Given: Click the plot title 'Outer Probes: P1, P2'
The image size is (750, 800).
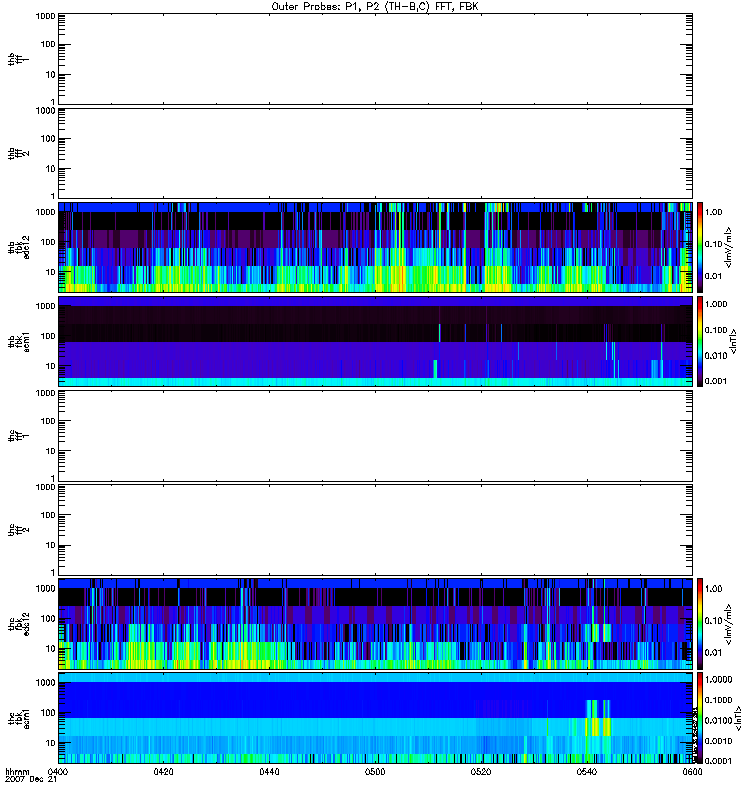Looking at the screenshot, I should coord(375,6).
